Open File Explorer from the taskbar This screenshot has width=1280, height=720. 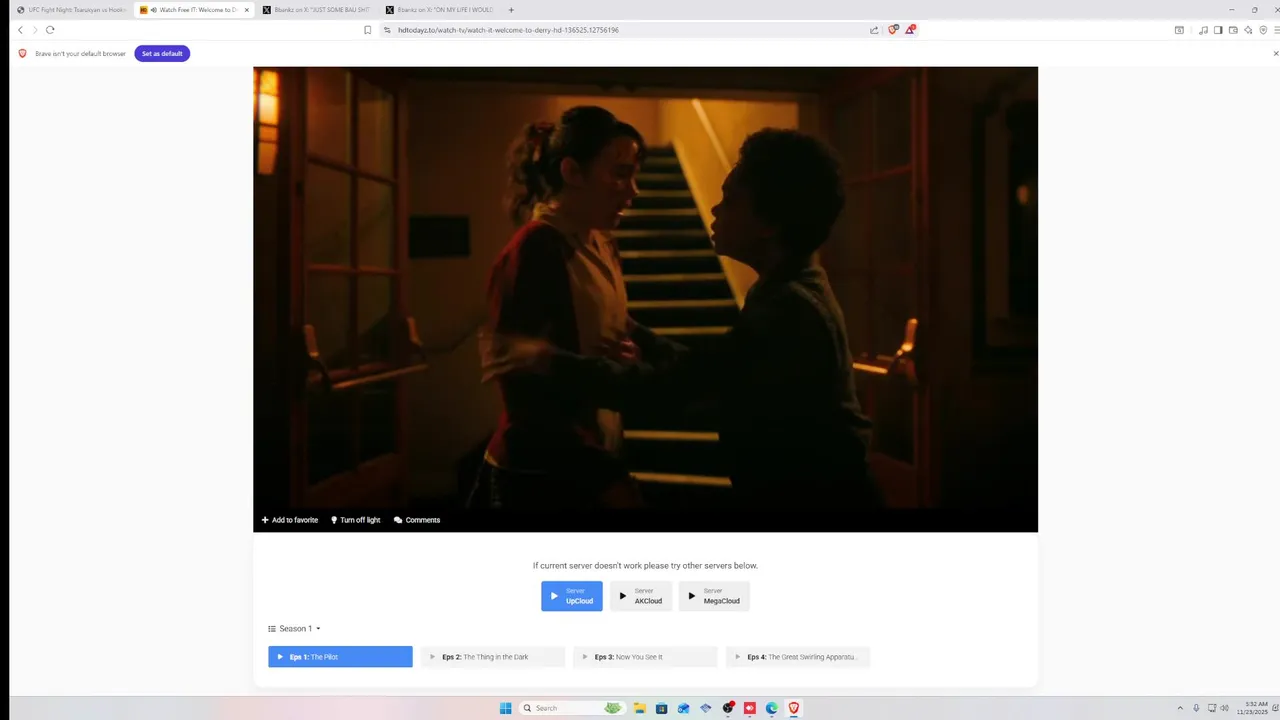pos(640,708)
